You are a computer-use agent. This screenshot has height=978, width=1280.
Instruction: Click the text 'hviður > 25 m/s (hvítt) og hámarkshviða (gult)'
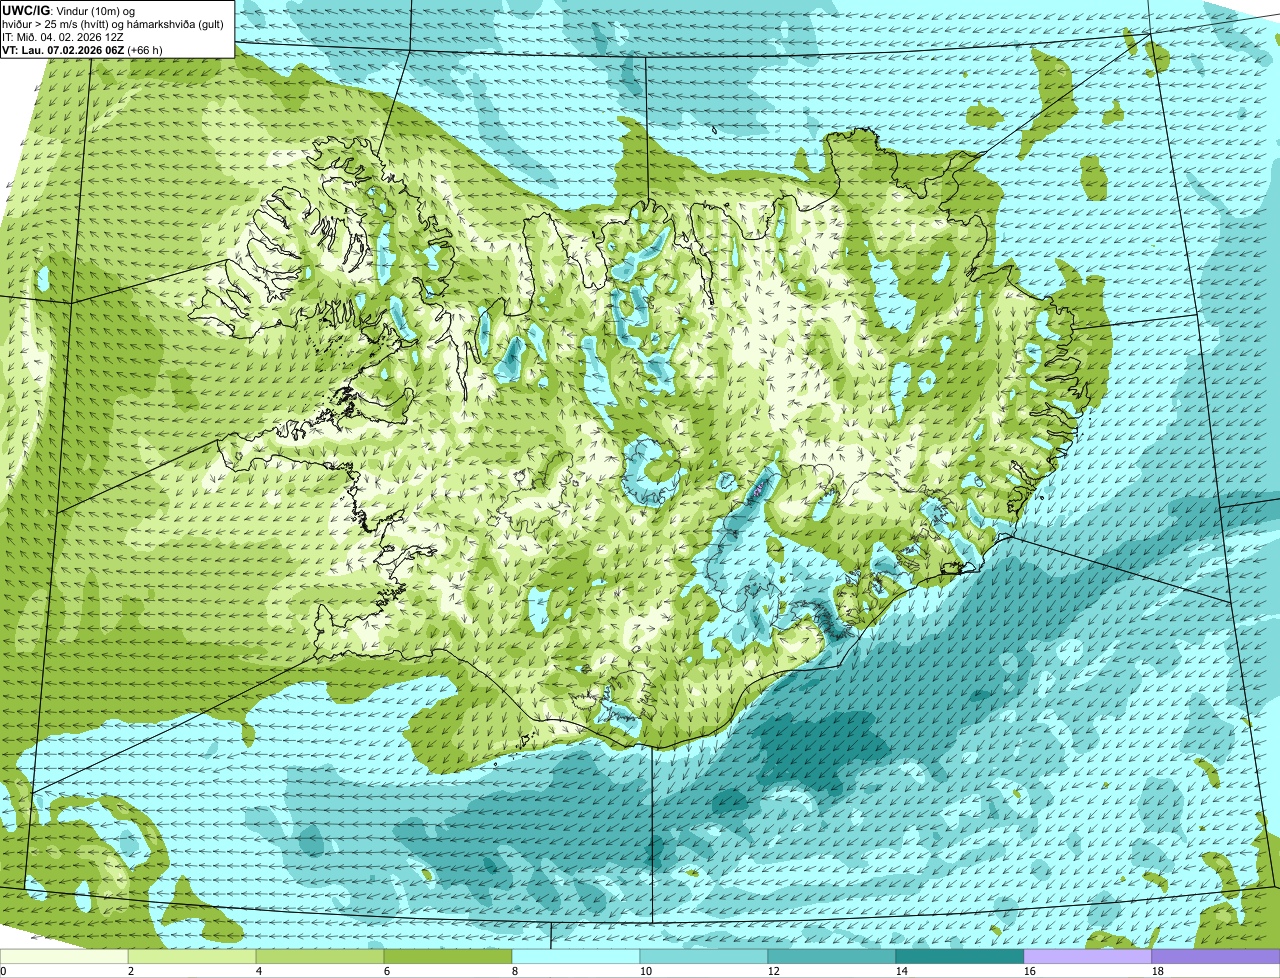point(113,23)
